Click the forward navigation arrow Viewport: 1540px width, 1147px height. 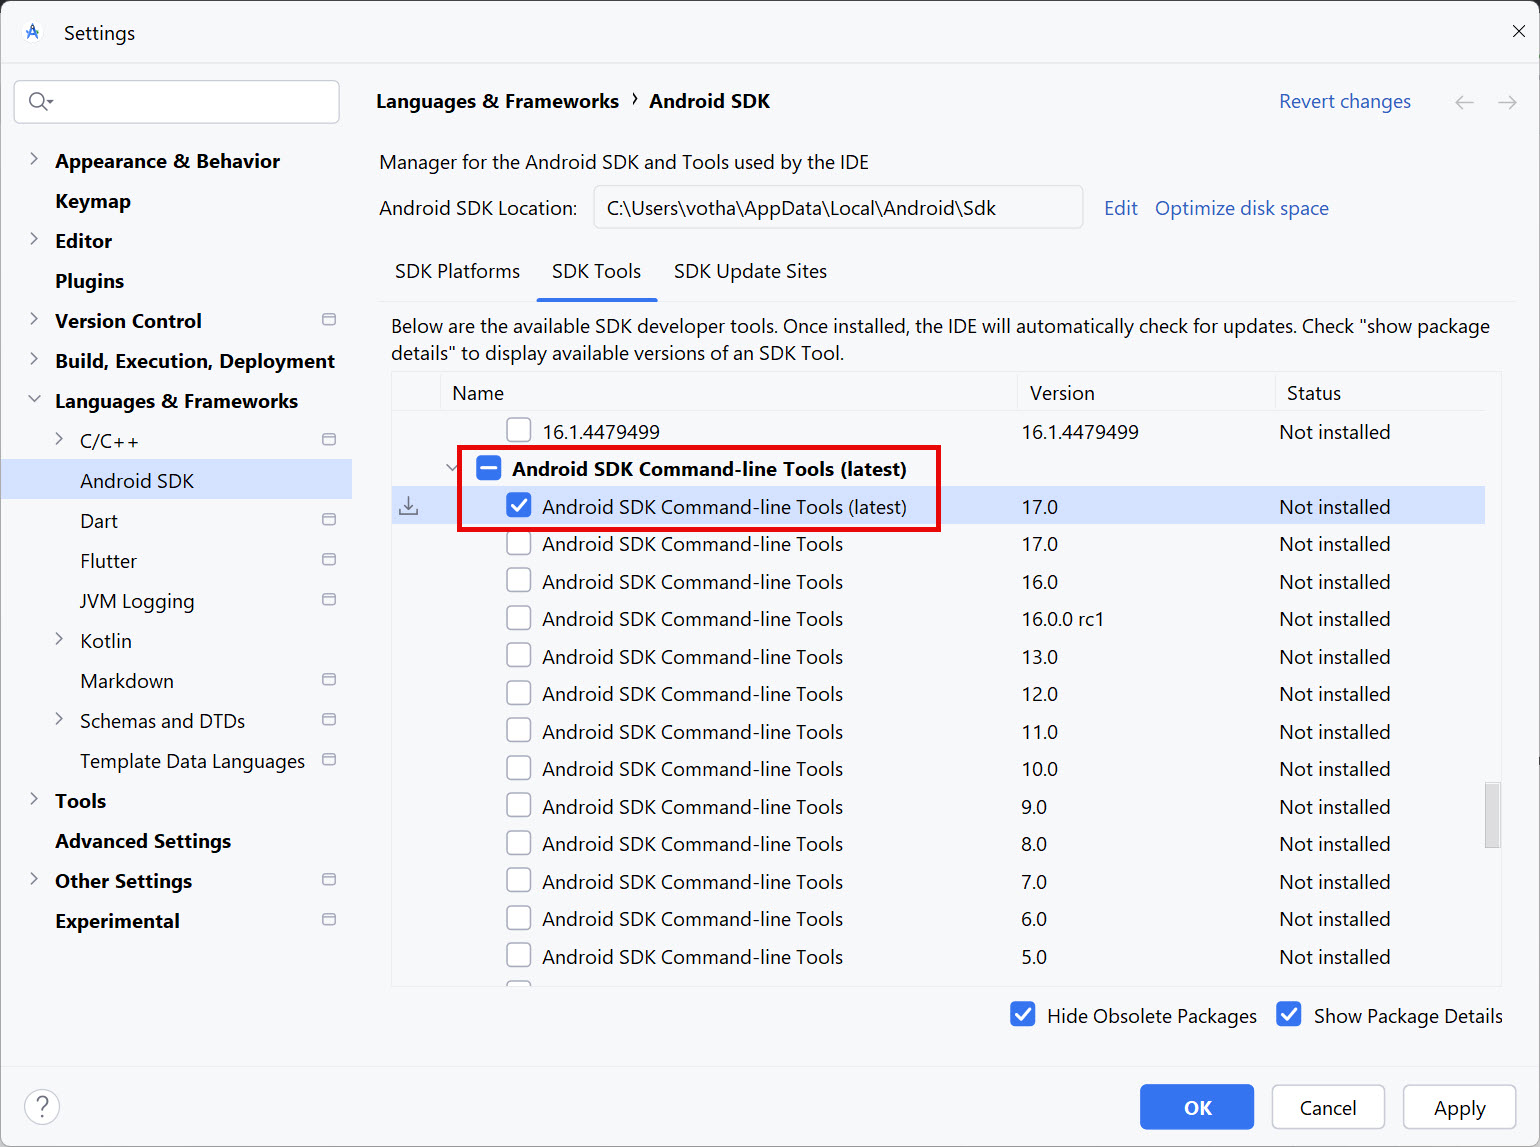pos(1507,102)
